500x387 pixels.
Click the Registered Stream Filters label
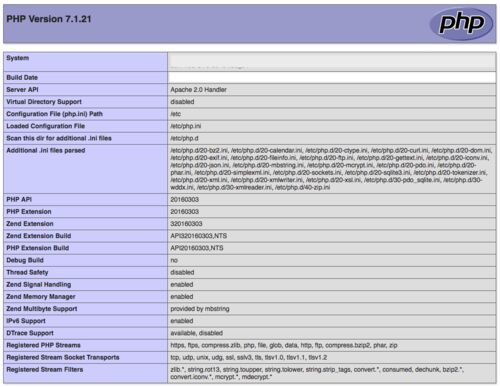[45, 369]
